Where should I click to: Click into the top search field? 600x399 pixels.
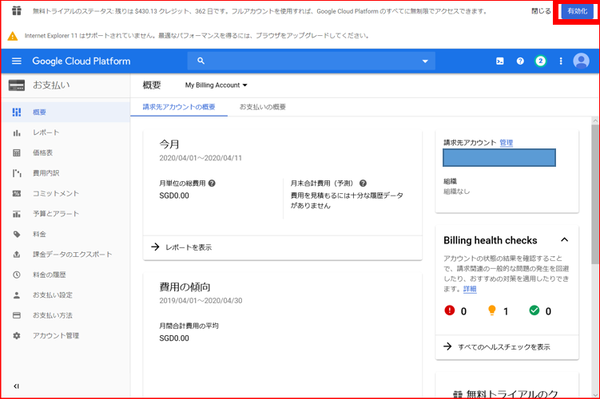[311, 61]
